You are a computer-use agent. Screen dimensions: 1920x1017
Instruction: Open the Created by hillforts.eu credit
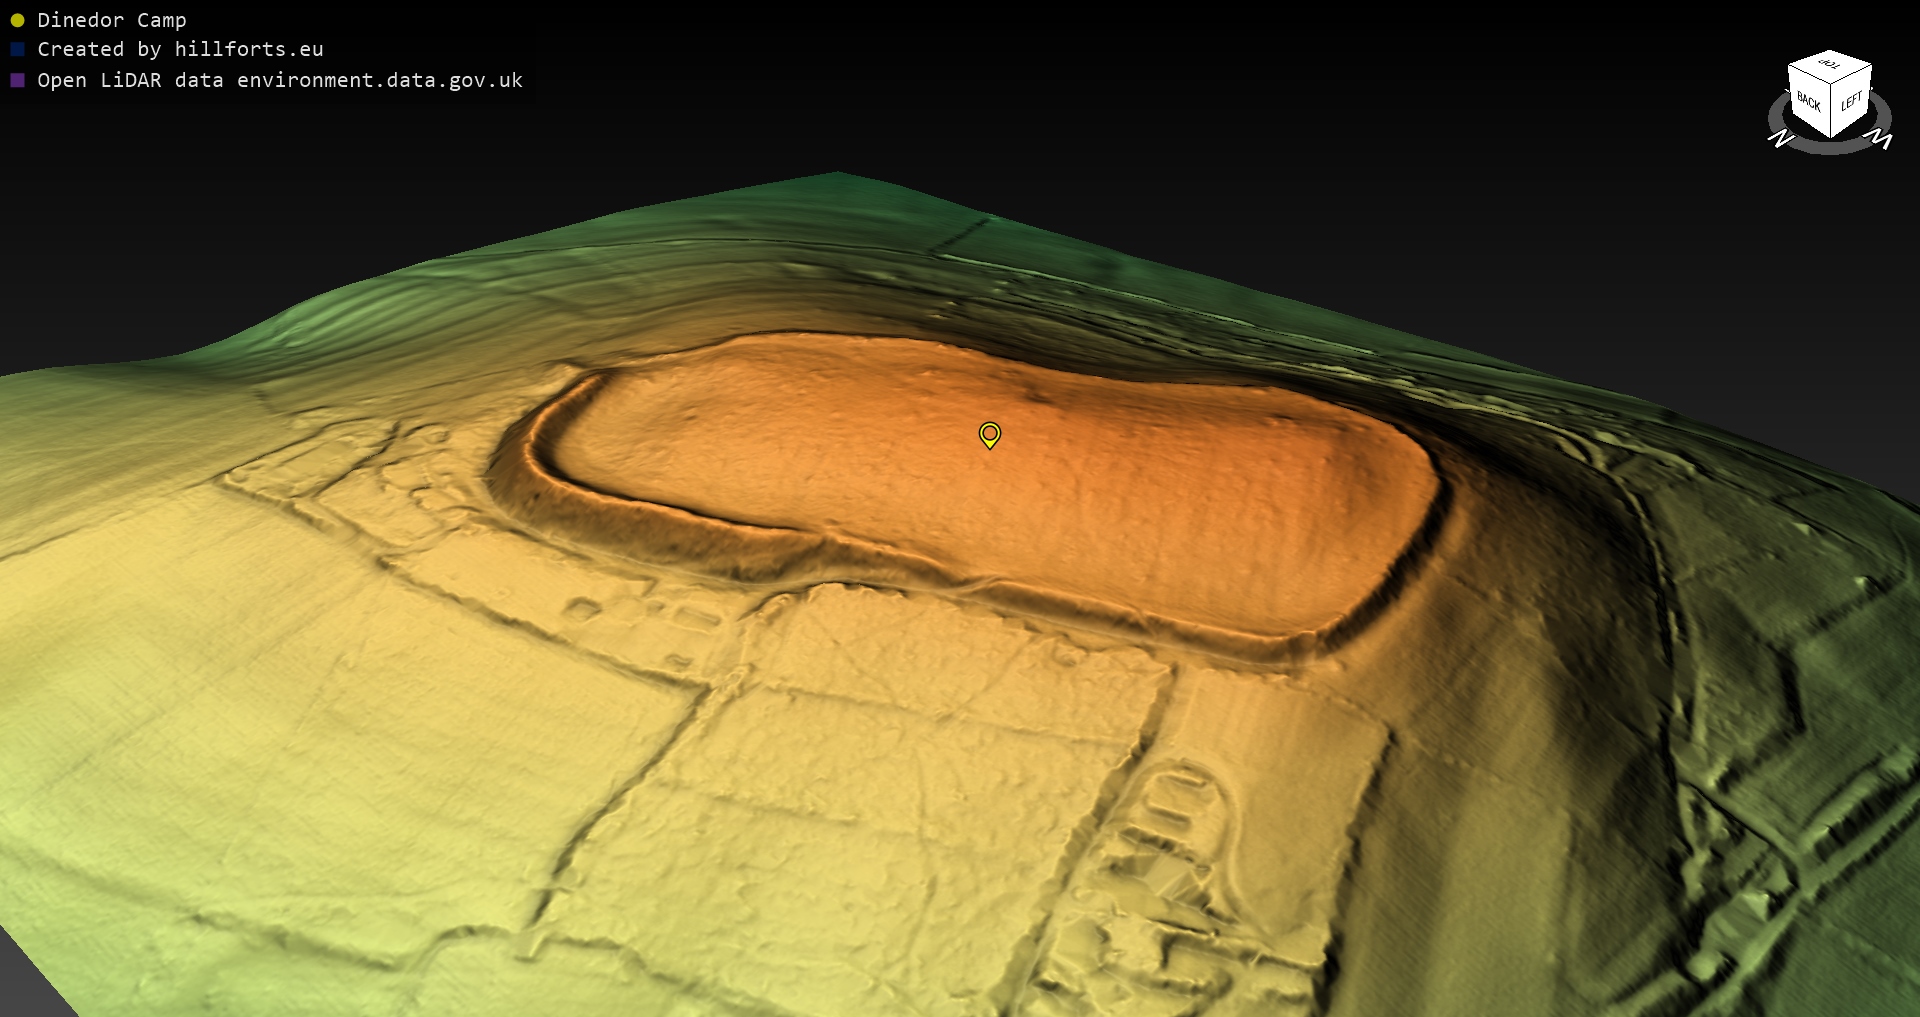pyautogui.click(x=180, y=49)
